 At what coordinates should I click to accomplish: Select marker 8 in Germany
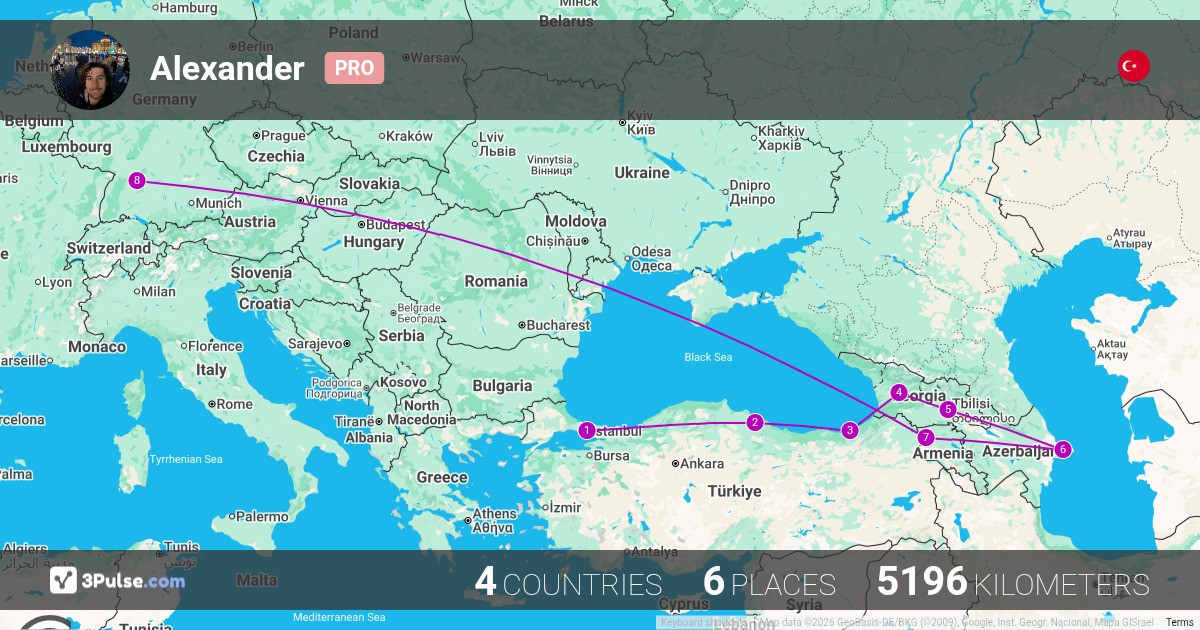[x=137, y=181]
